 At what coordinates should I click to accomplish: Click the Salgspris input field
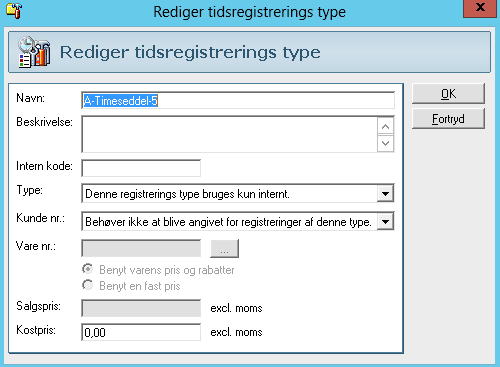[141, 308]
